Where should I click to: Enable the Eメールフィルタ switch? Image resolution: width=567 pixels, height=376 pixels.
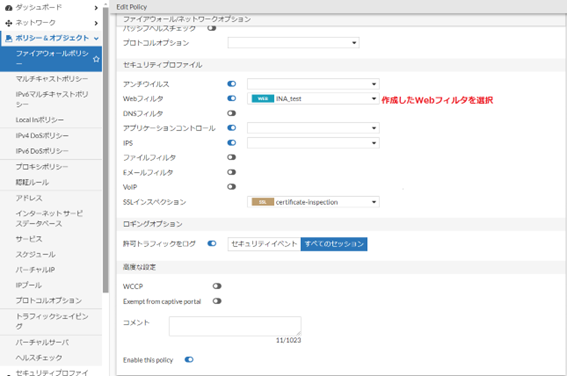231,172
